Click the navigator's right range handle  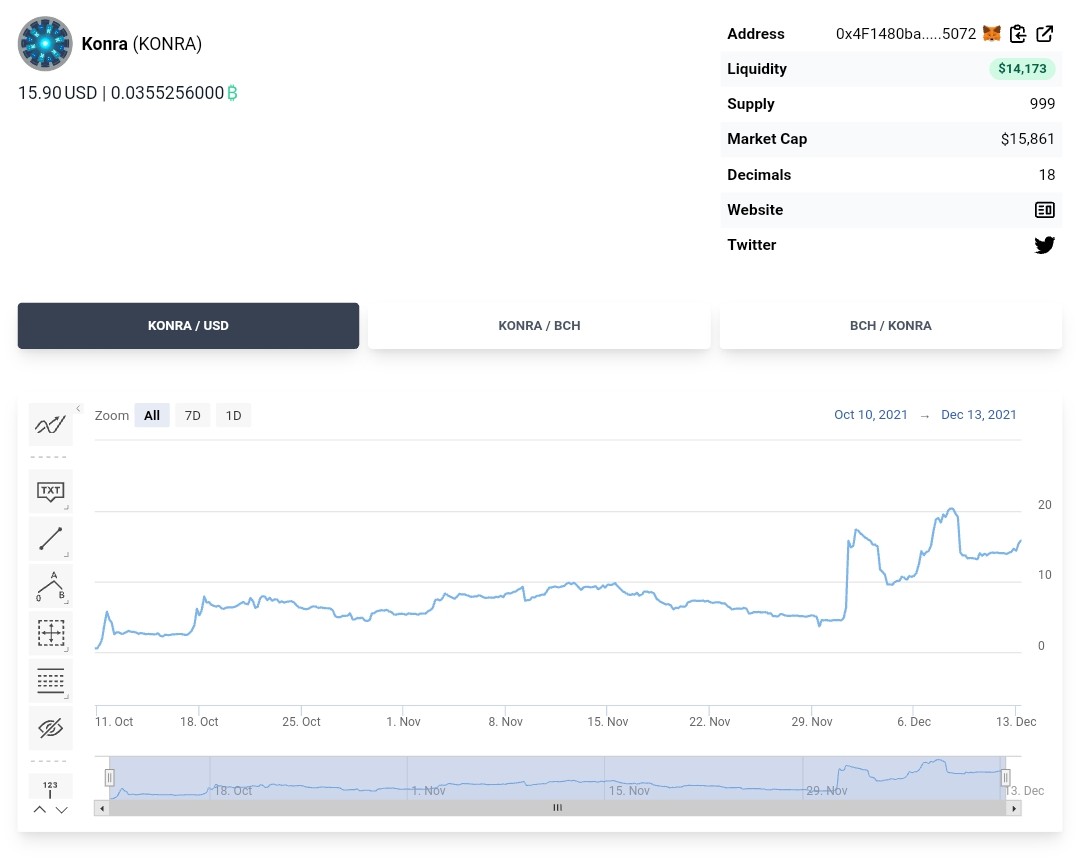(x=1005, y=778)
